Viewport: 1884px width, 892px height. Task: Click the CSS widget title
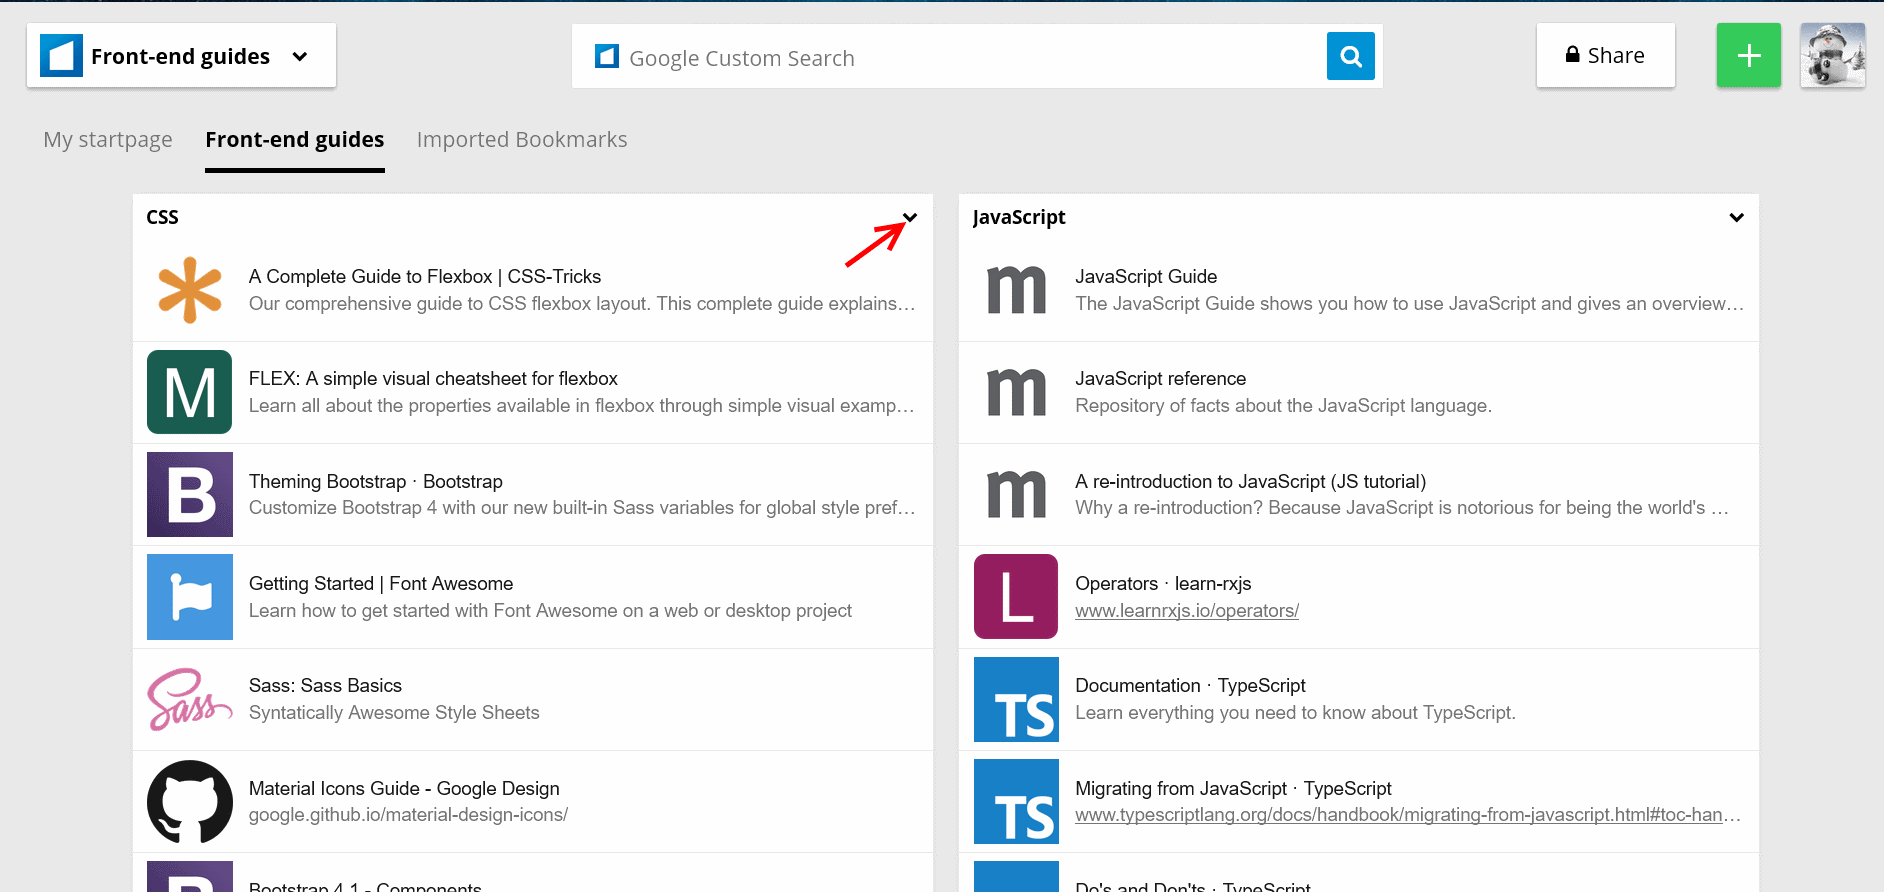coord(162,217)
